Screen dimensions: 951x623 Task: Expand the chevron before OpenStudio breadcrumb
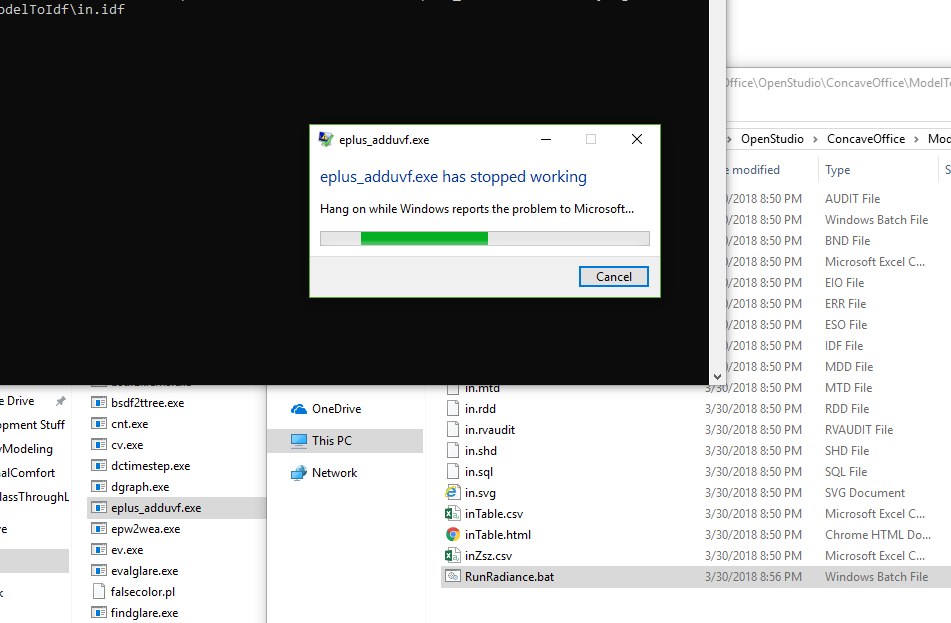point(730,140)
